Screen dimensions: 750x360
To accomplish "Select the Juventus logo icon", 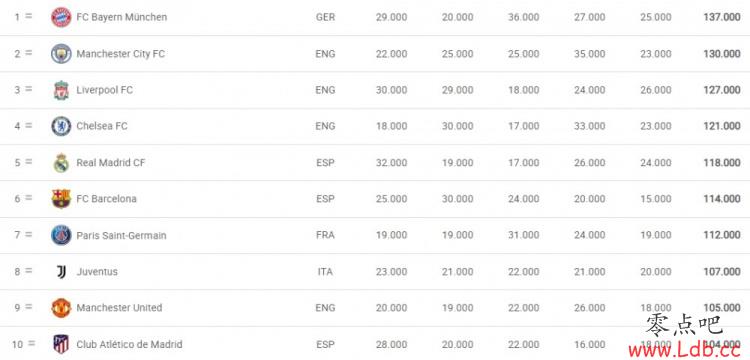I will pyautogui.click(x=61, y=272).
